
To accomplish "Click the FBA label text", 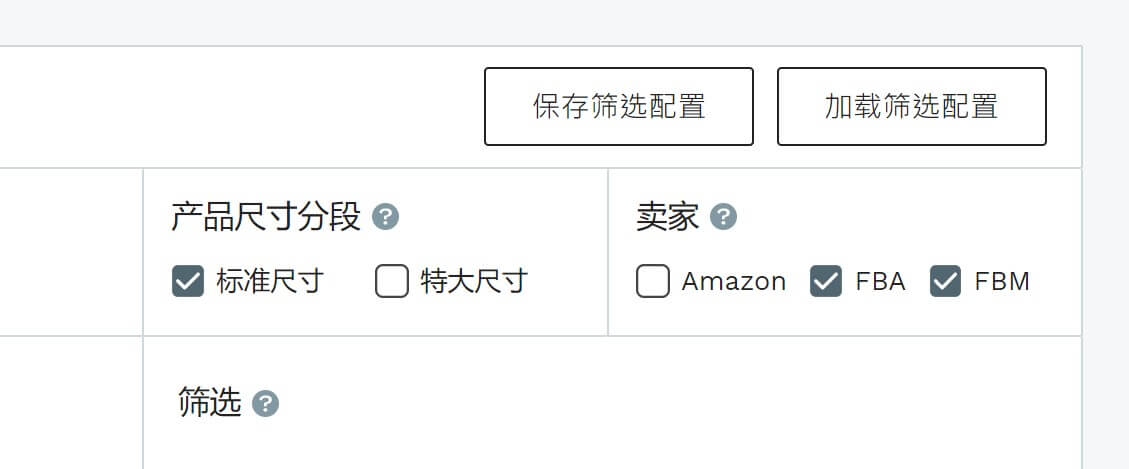I will click(x=880, y=282).
